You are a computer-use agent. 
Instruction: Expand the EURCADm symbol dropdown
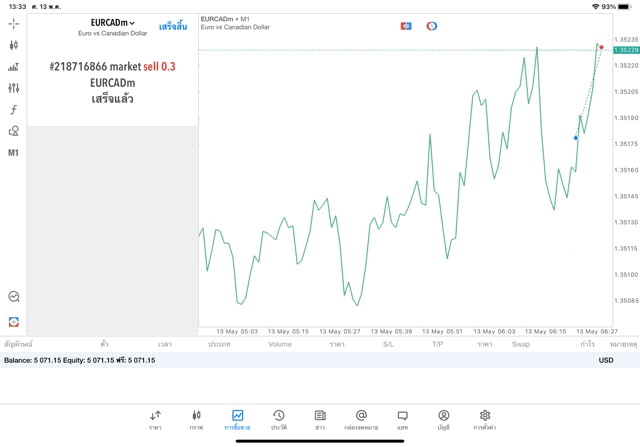click(x=113, y=23)
